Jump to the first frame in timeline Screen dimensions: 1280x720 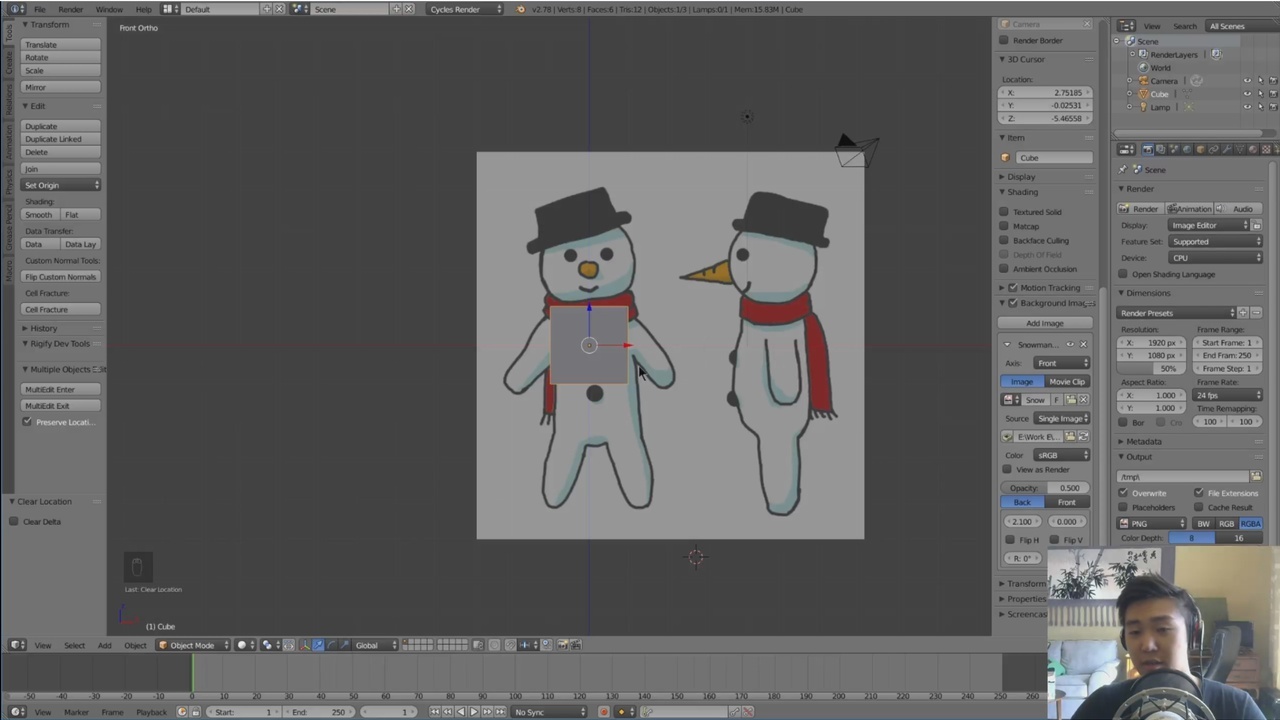tap(435, 712)
